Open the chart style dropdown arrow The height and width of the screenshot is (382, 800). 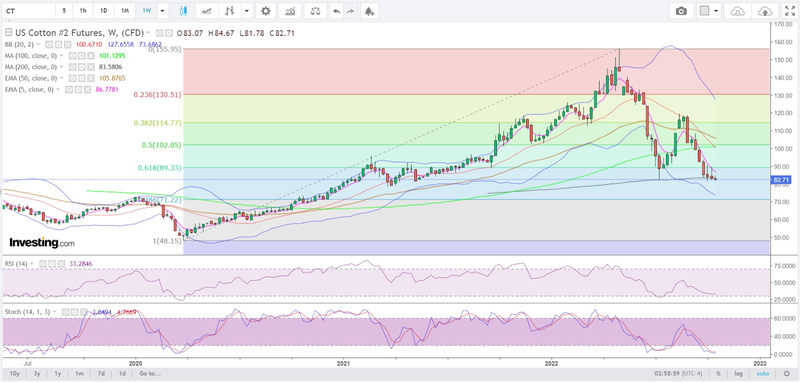247,10
